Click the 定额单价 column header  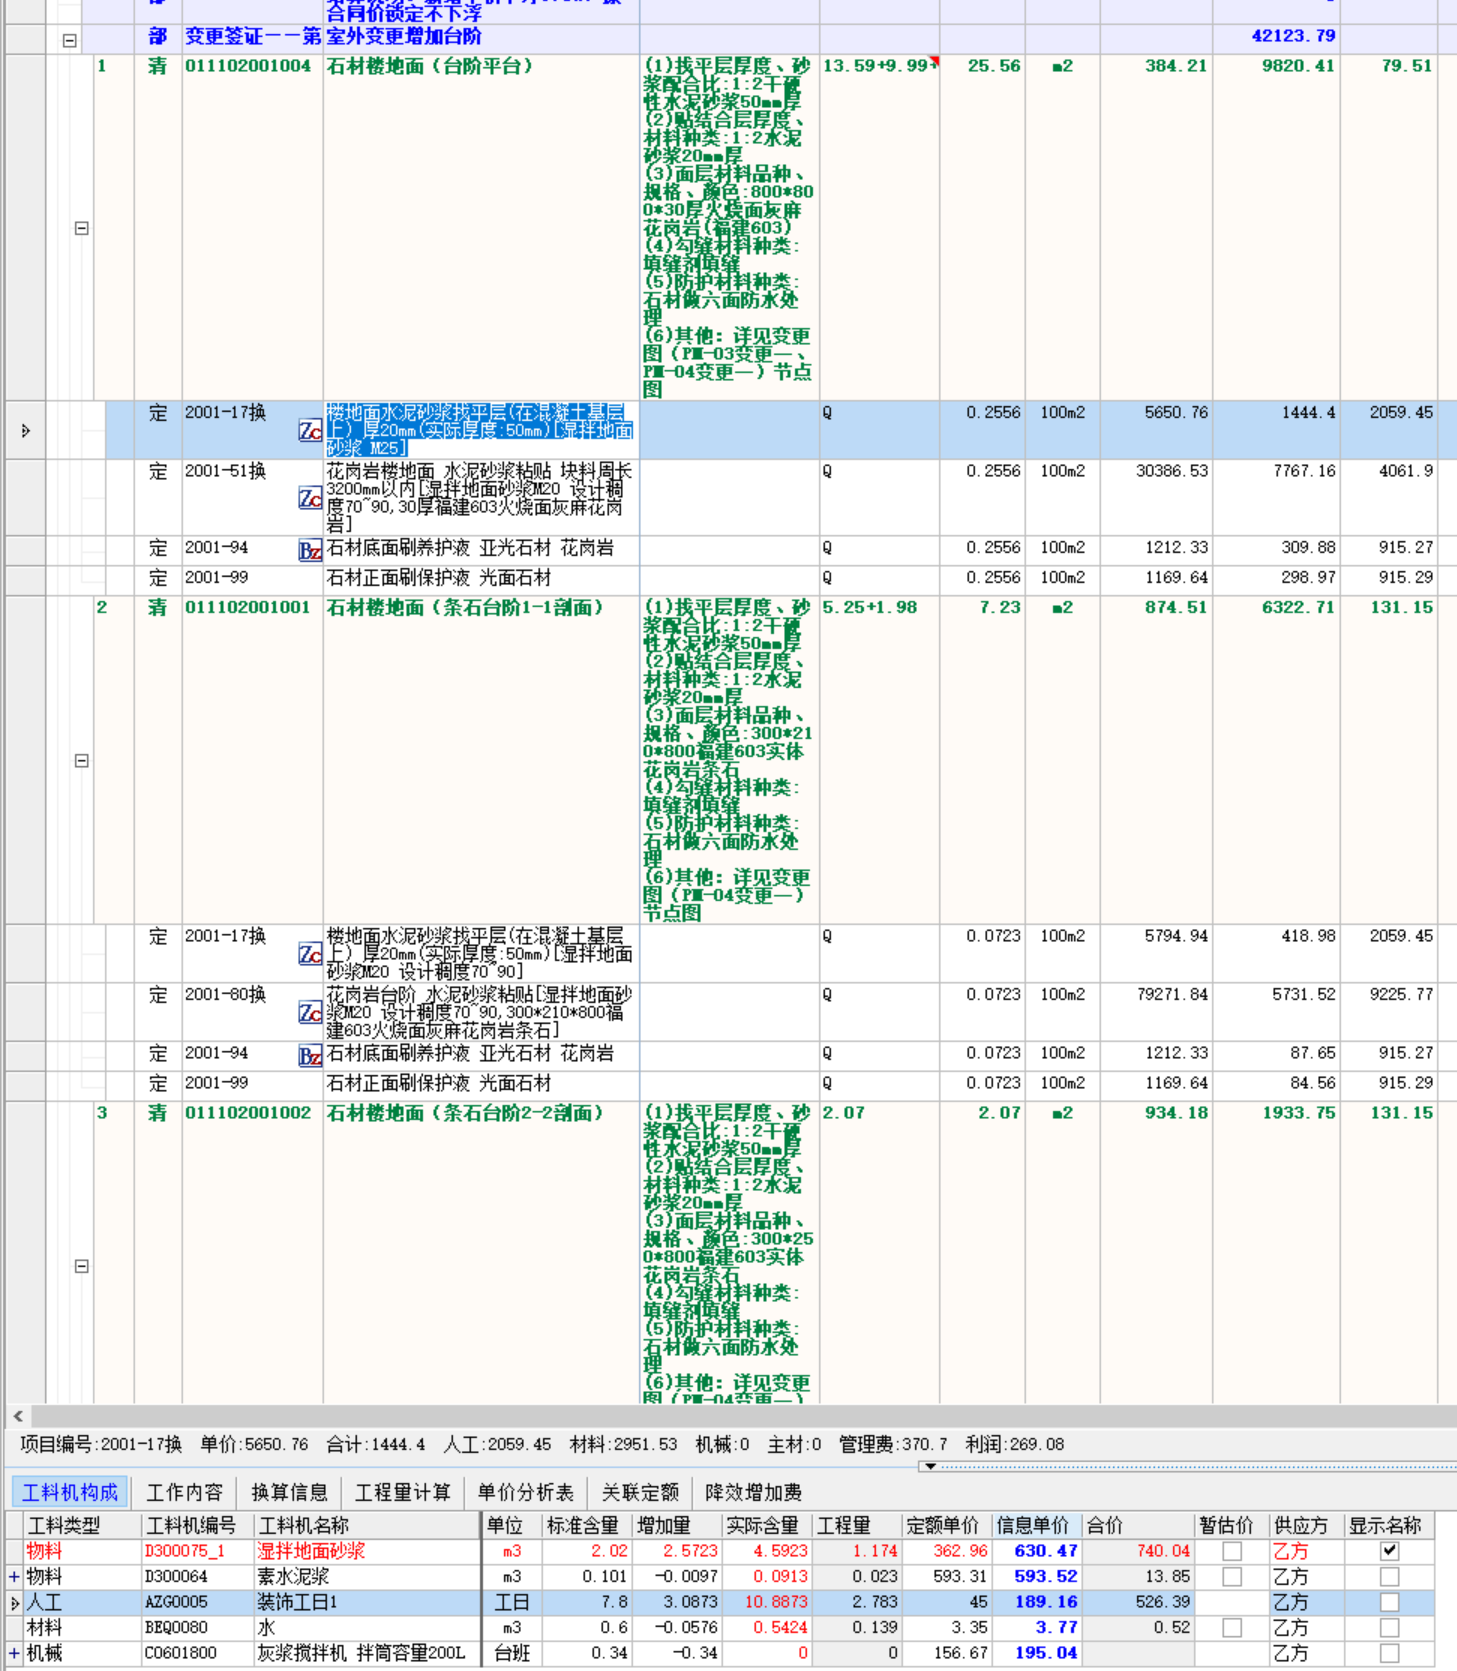pos(947,1525)
